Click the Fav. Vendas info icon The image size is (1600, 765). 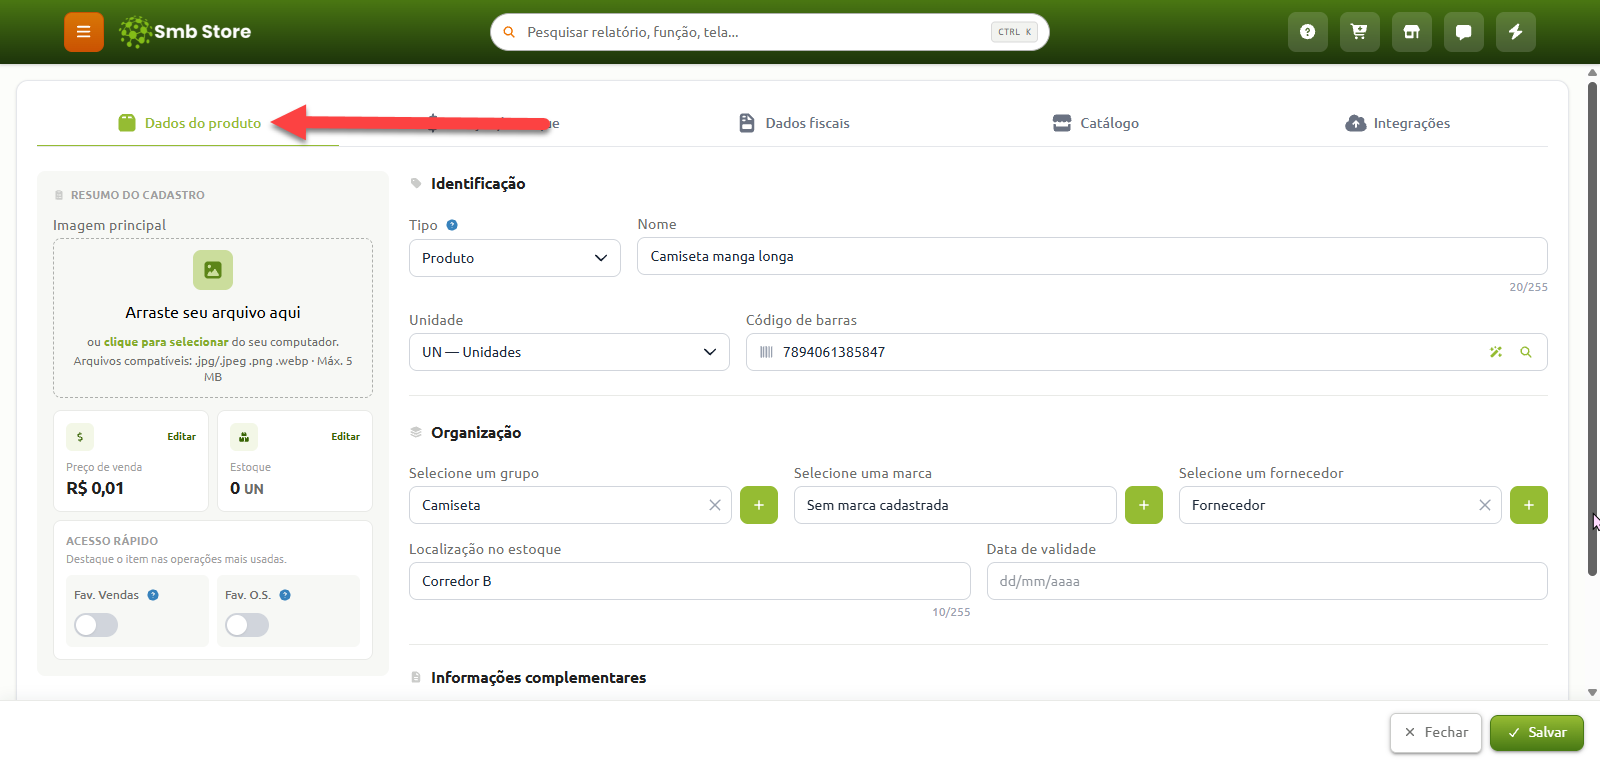153,595
